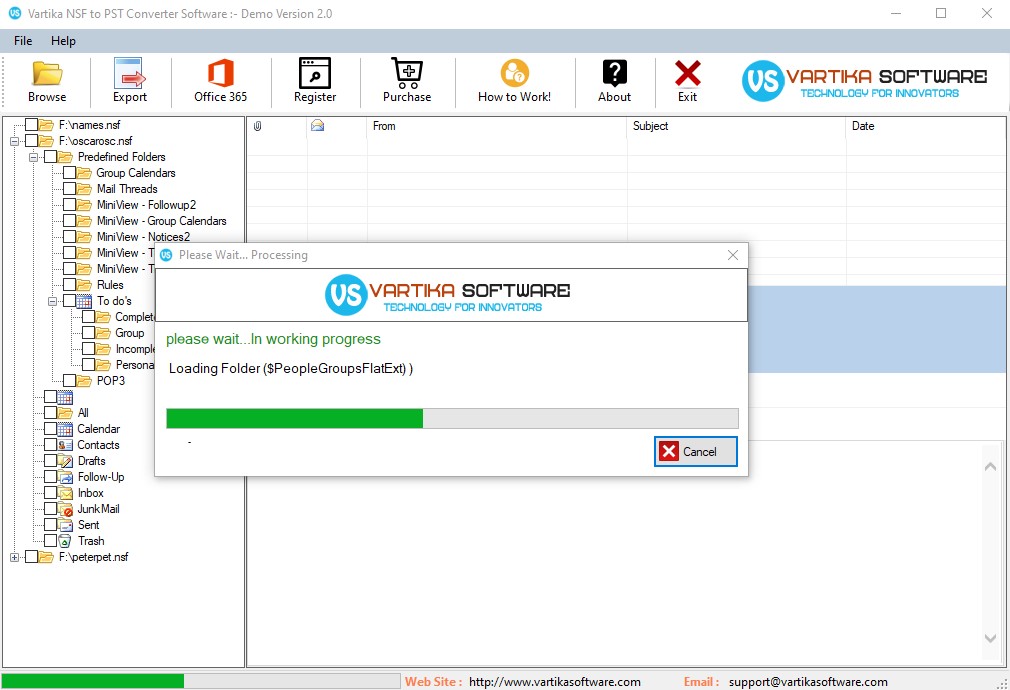Tick the Contacts checkbox
Image resolution: width=1010 pixels, height=690 pixels.
[x=50, y=445]
